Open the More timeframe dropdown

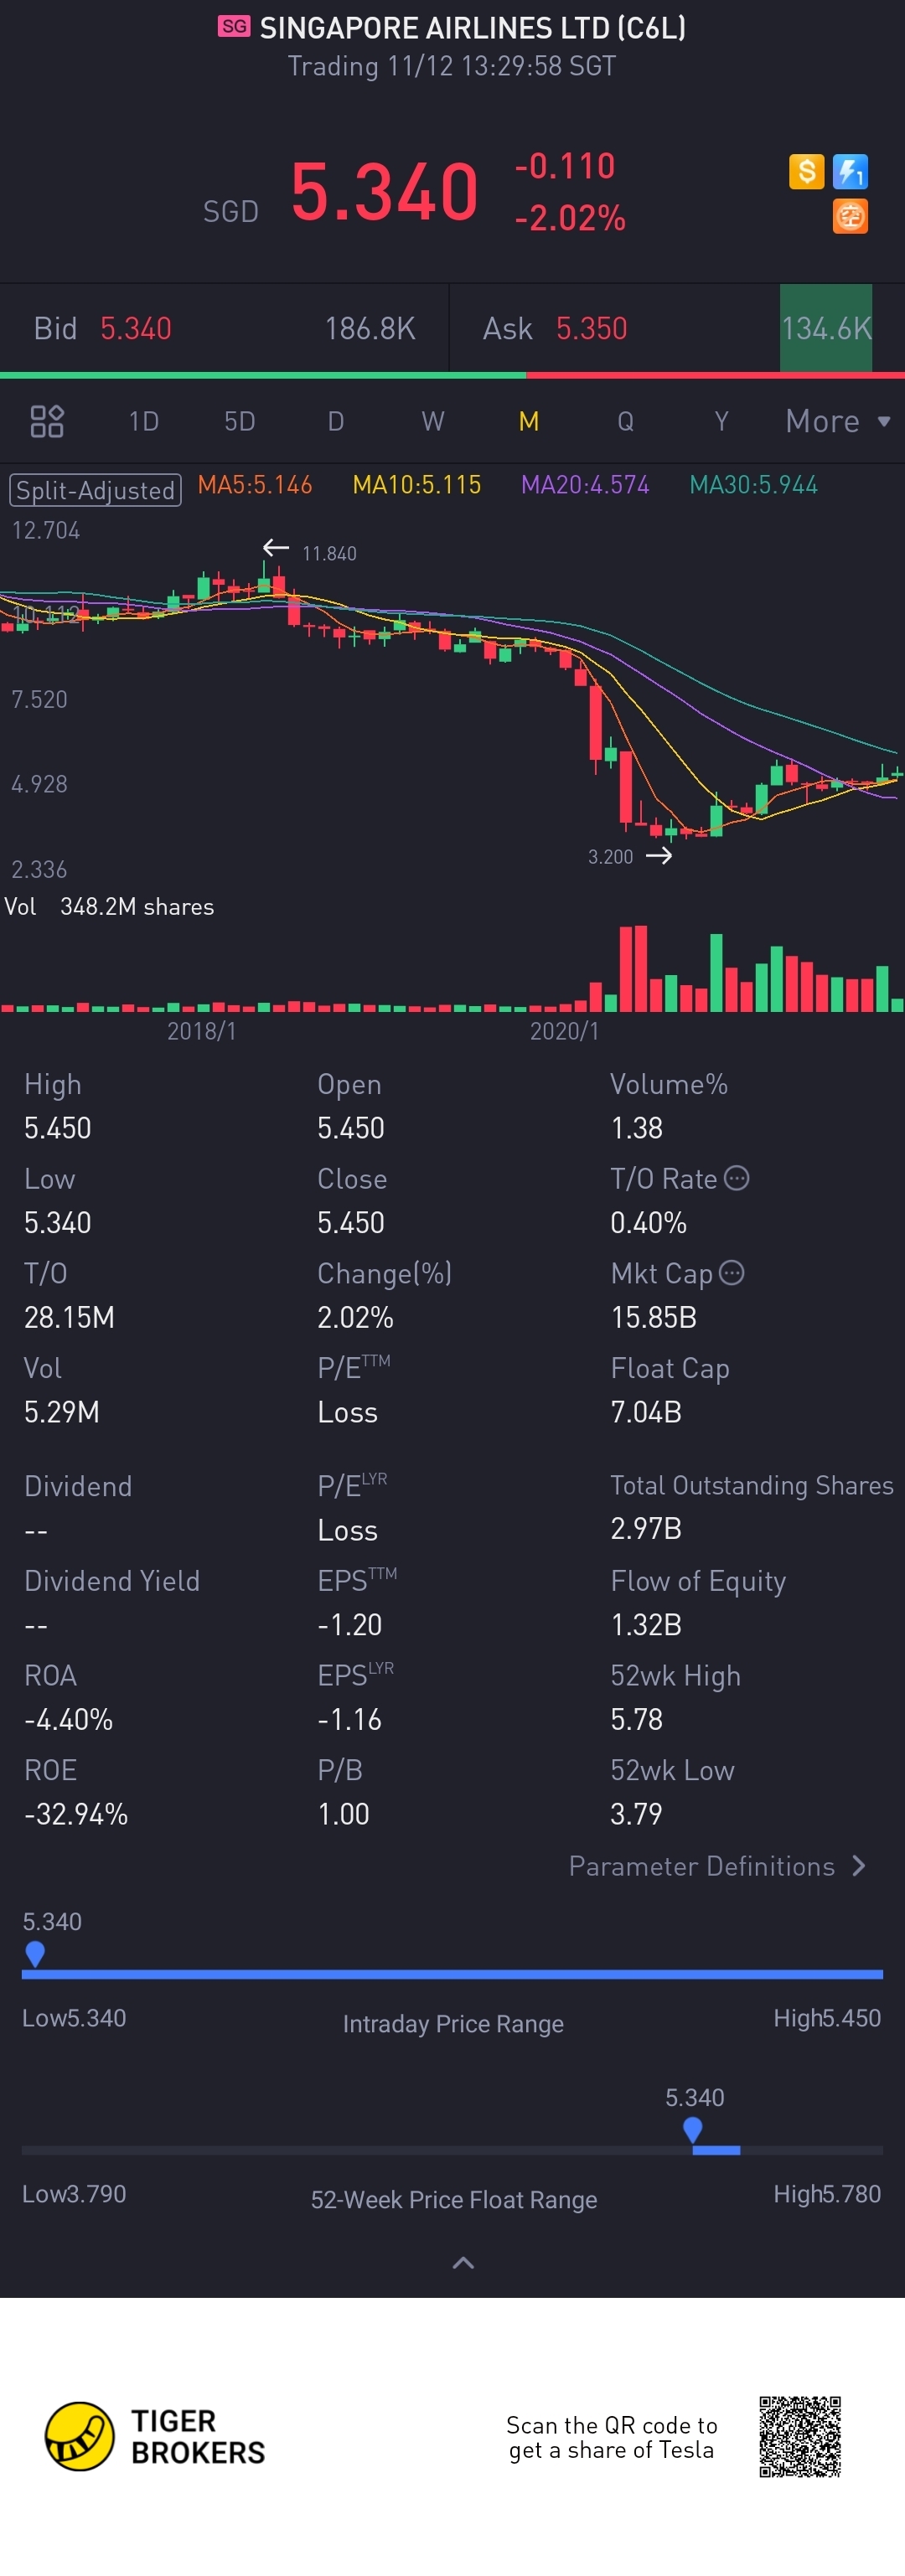click(x=837, y=421)
